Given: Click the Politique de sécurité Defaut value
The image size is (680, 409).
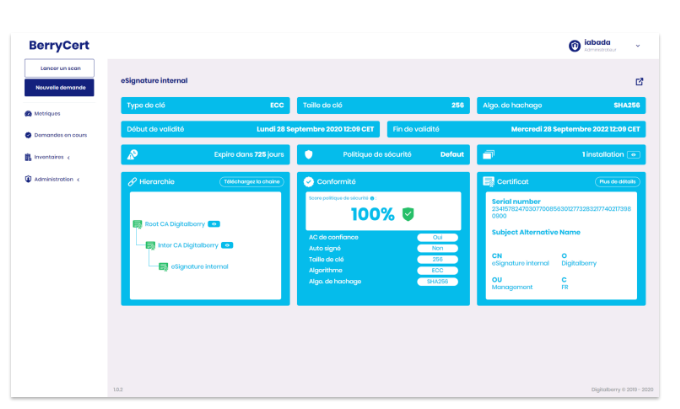Looking at the screenshot, I should coord(452,154).
